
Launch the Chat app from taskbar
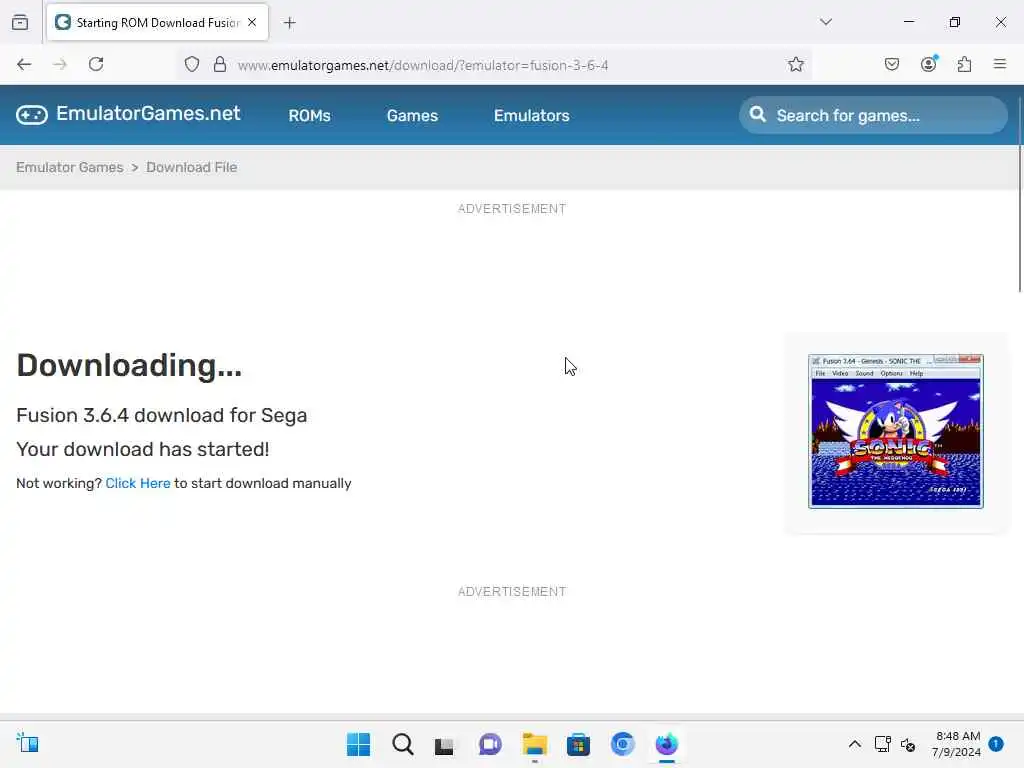(490, 744)
